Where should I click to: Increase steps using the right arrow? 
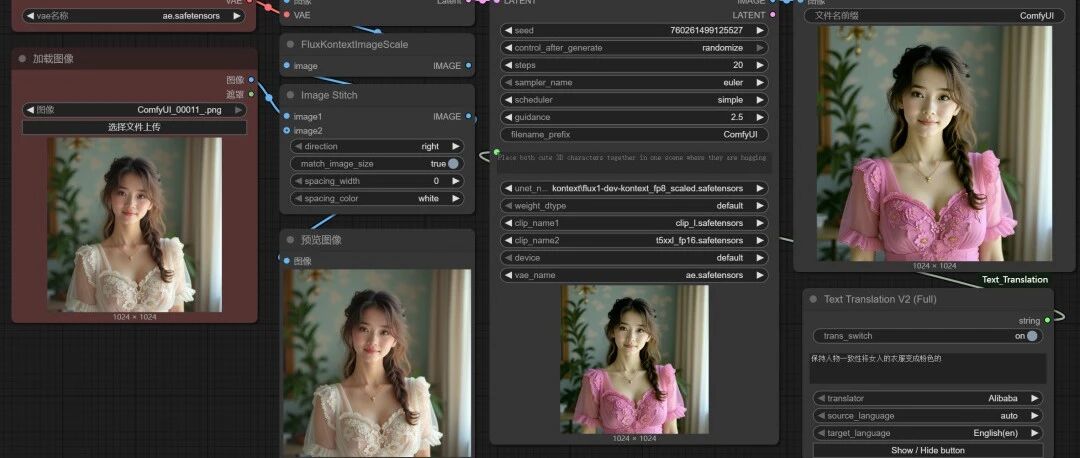tap(760, 65)
